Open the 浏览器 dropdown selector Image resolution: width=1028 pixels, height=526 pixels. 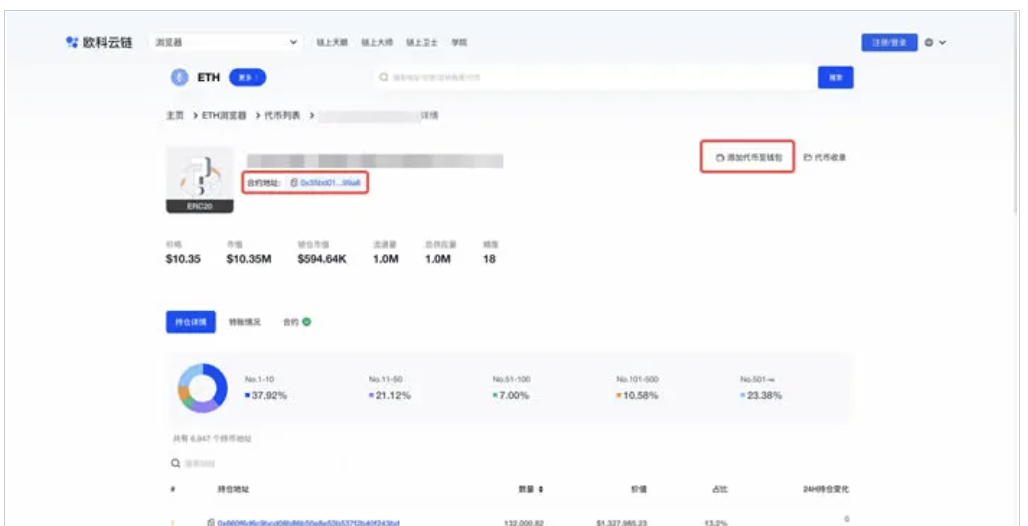[x=227, y=43]
